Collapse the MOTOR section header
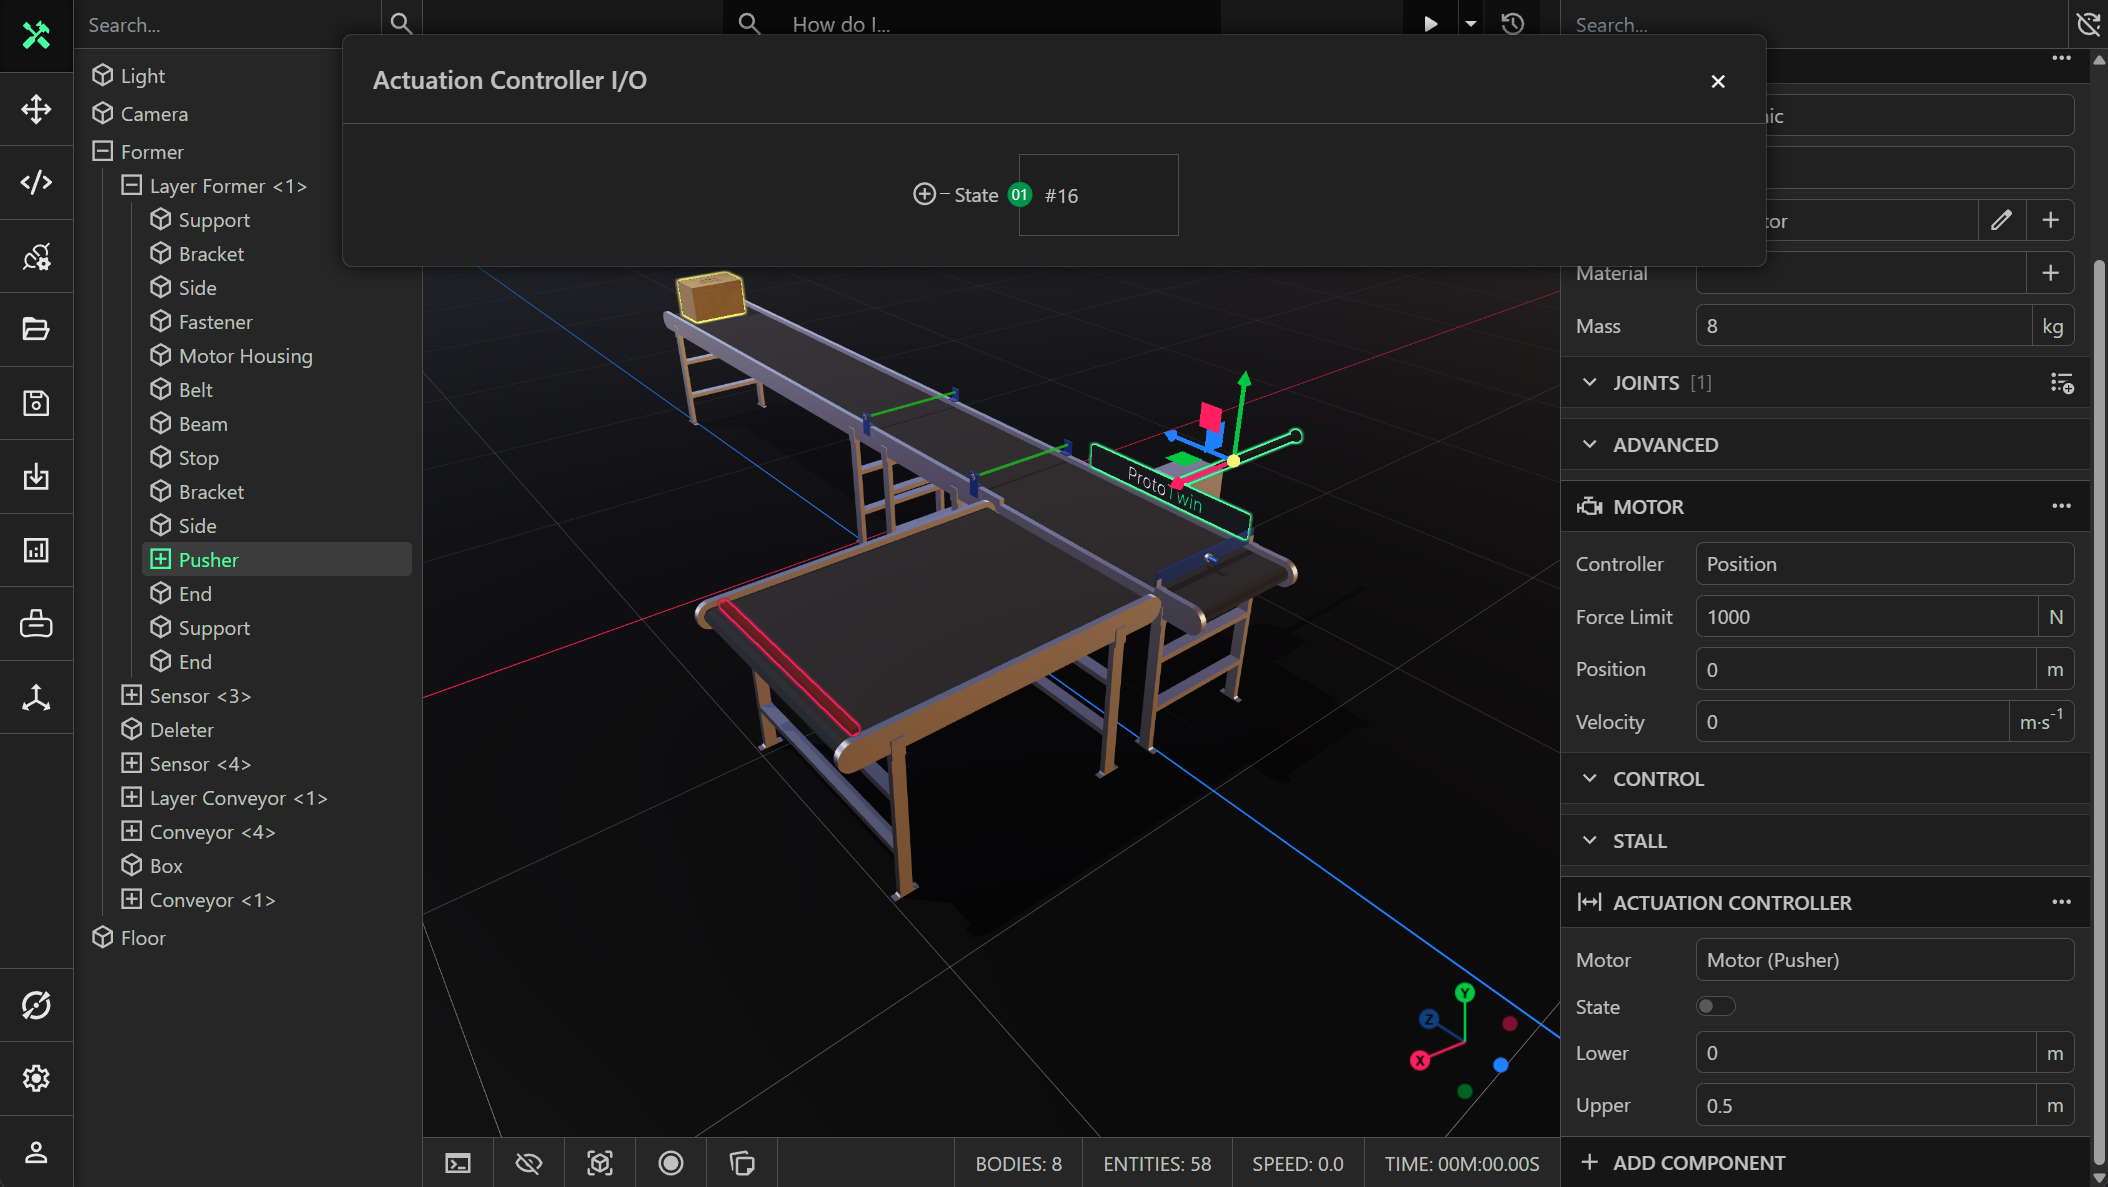2108x1187 pixels. coord(1648,507)
